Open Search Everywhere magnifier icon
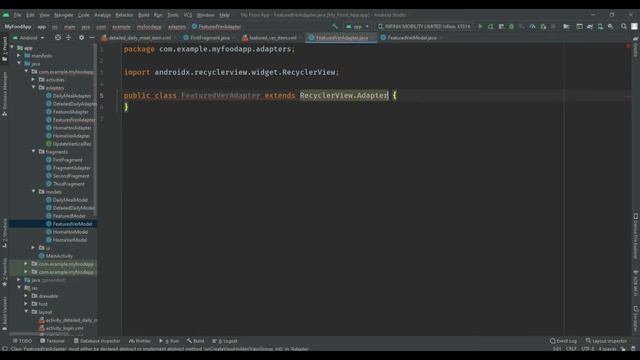 point(624,27)
